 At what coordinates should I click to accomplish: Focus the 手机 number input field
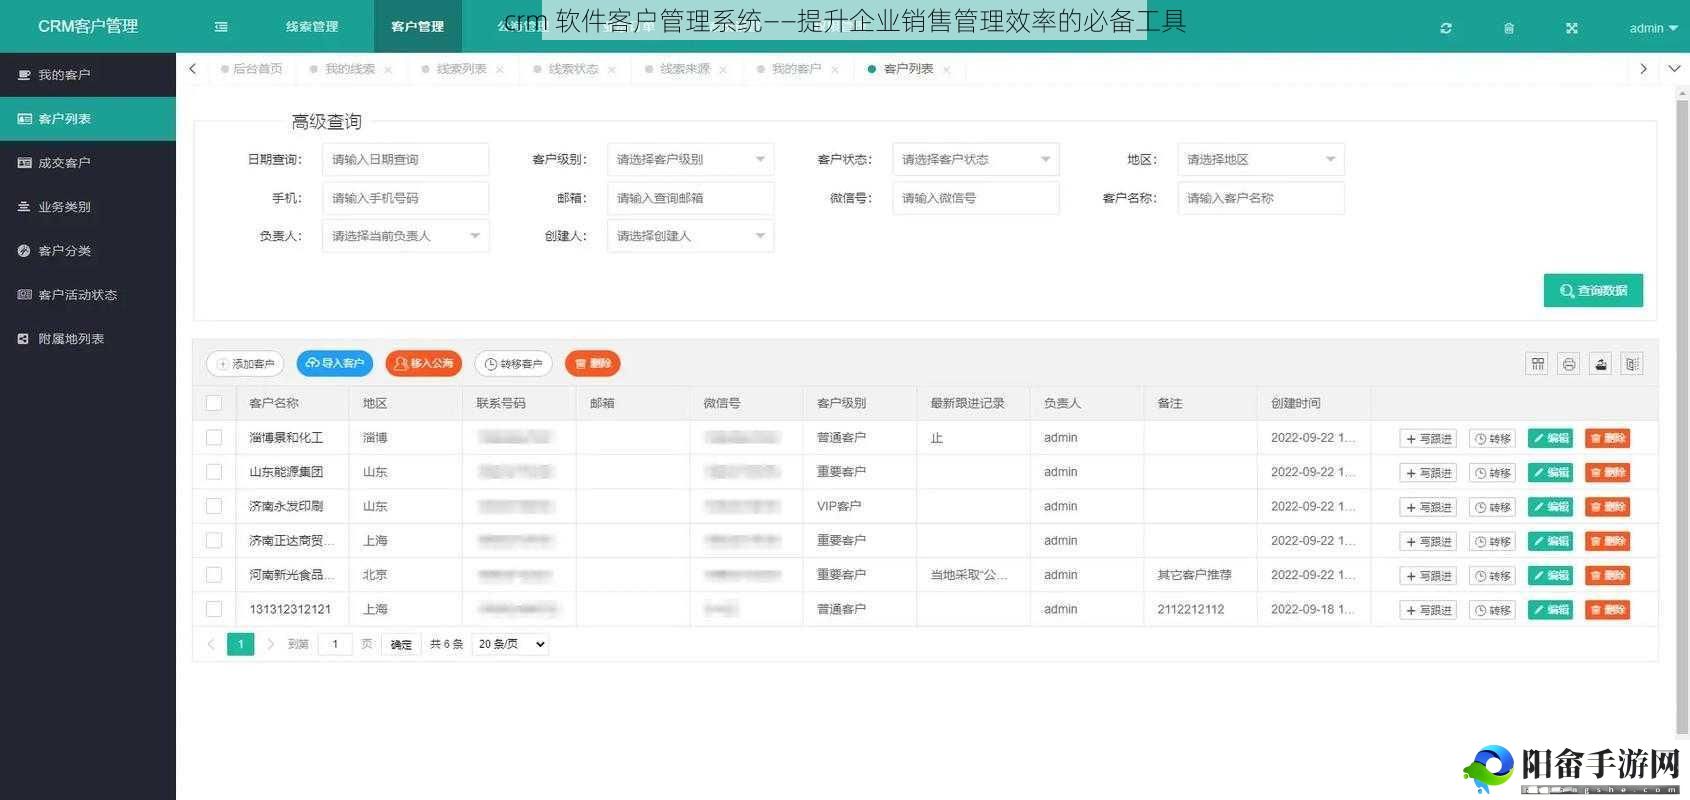coord(405,198)
